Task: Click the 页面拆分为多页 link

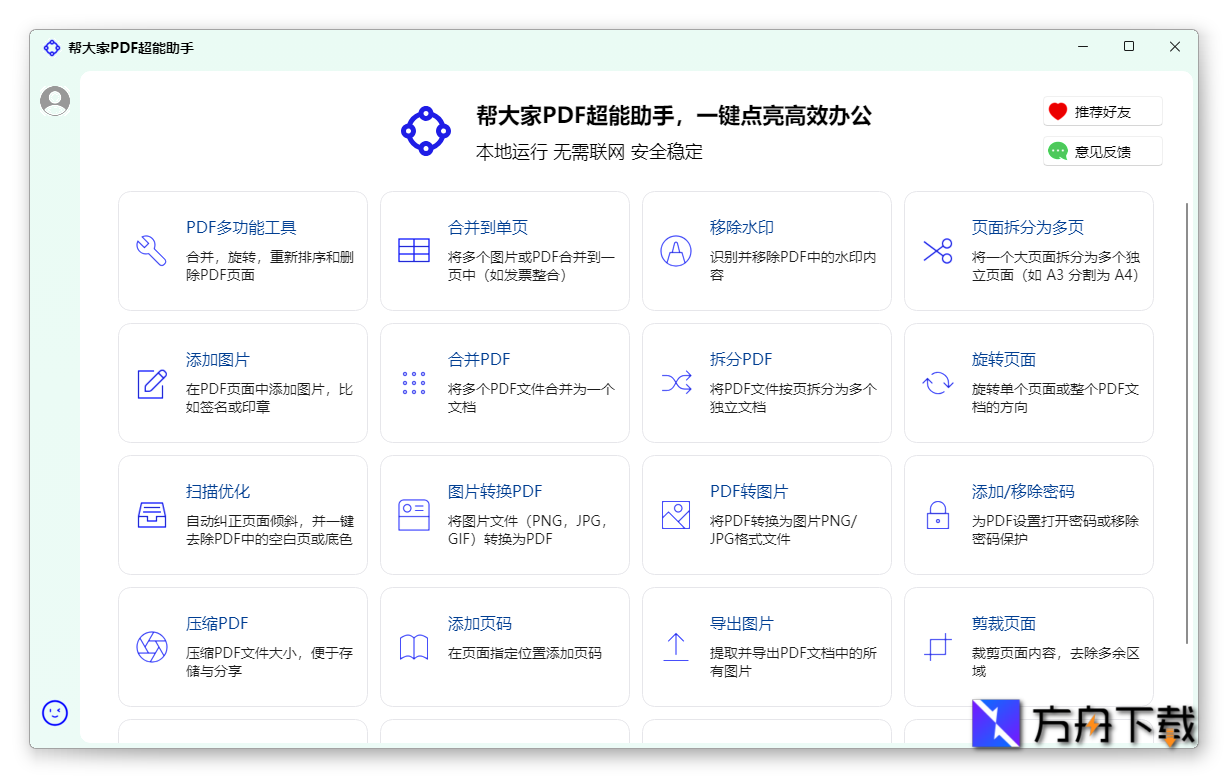Action: (x=1027, y=227)
